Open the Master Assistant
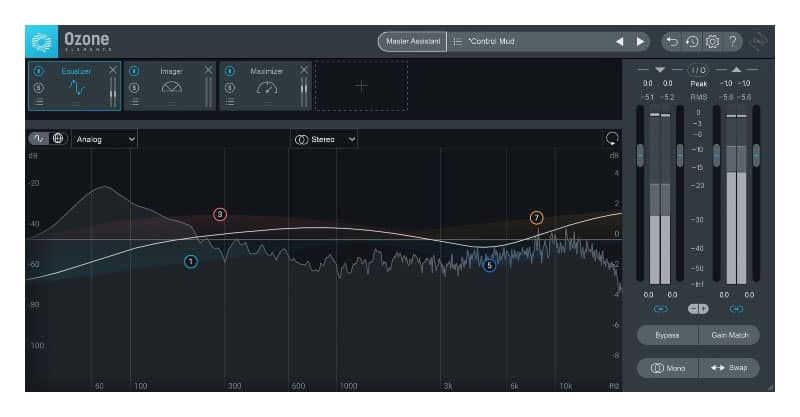The image size is (800, 417). point(413,41)
